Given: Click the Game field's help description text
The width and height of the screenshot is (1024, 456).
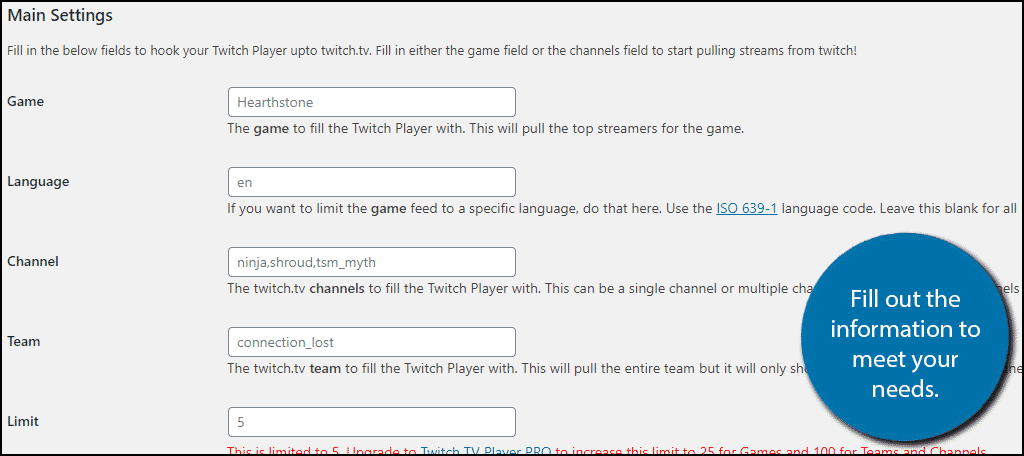Looking at the screenshot, I should pos(485,129).
